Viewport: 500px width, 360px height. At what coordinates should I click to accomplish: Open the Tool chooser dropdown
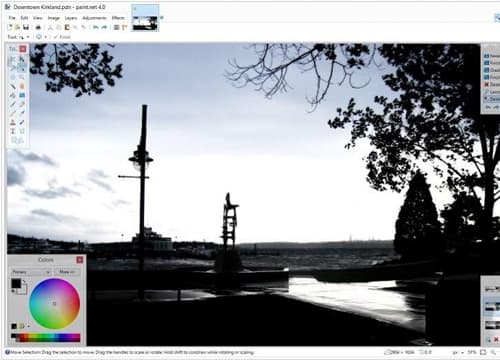(24, 37)
